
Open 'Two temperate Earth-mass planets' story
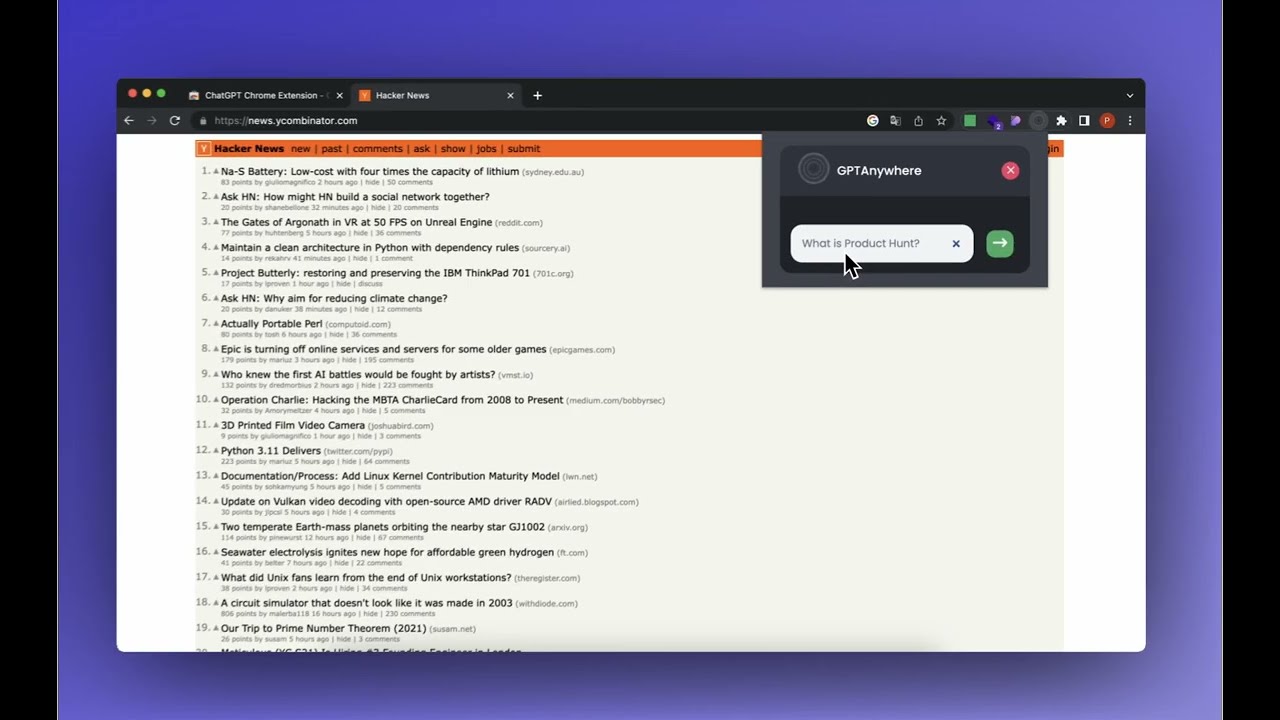(x=383, y=527)
